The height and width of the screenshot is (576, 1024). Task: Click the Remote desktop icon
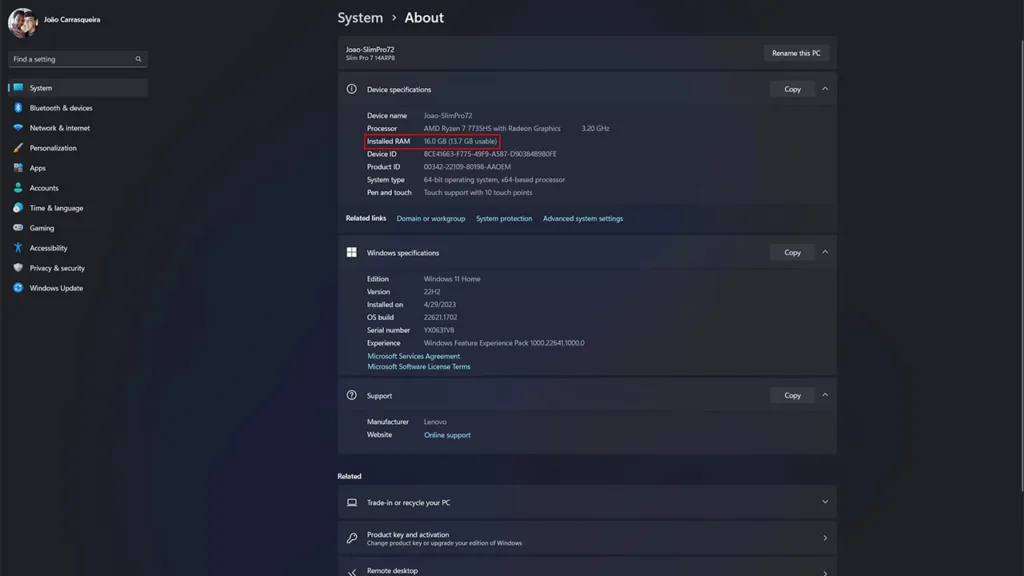click(352, 571)
